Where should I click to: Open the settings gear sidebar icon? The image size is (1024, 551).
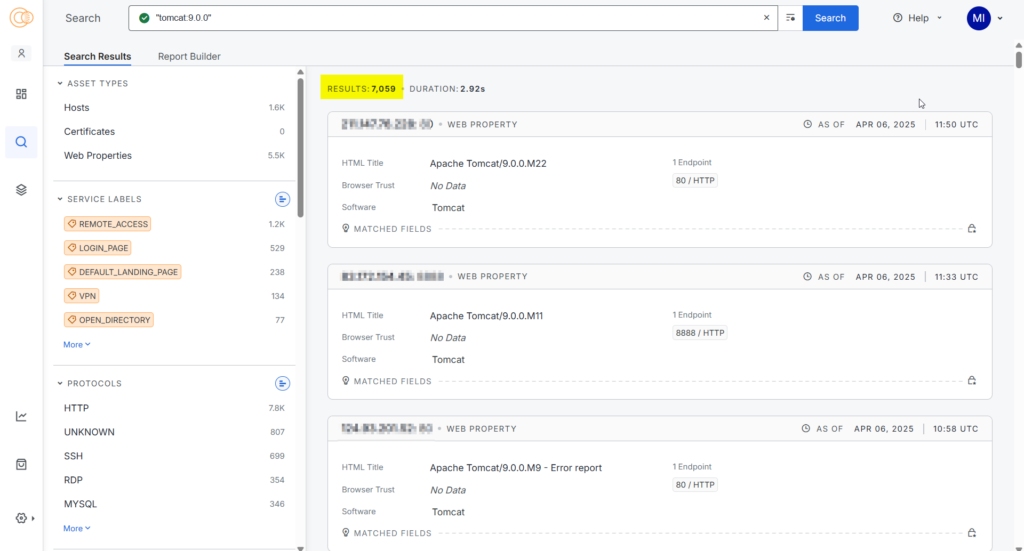(x=21, y=518)
